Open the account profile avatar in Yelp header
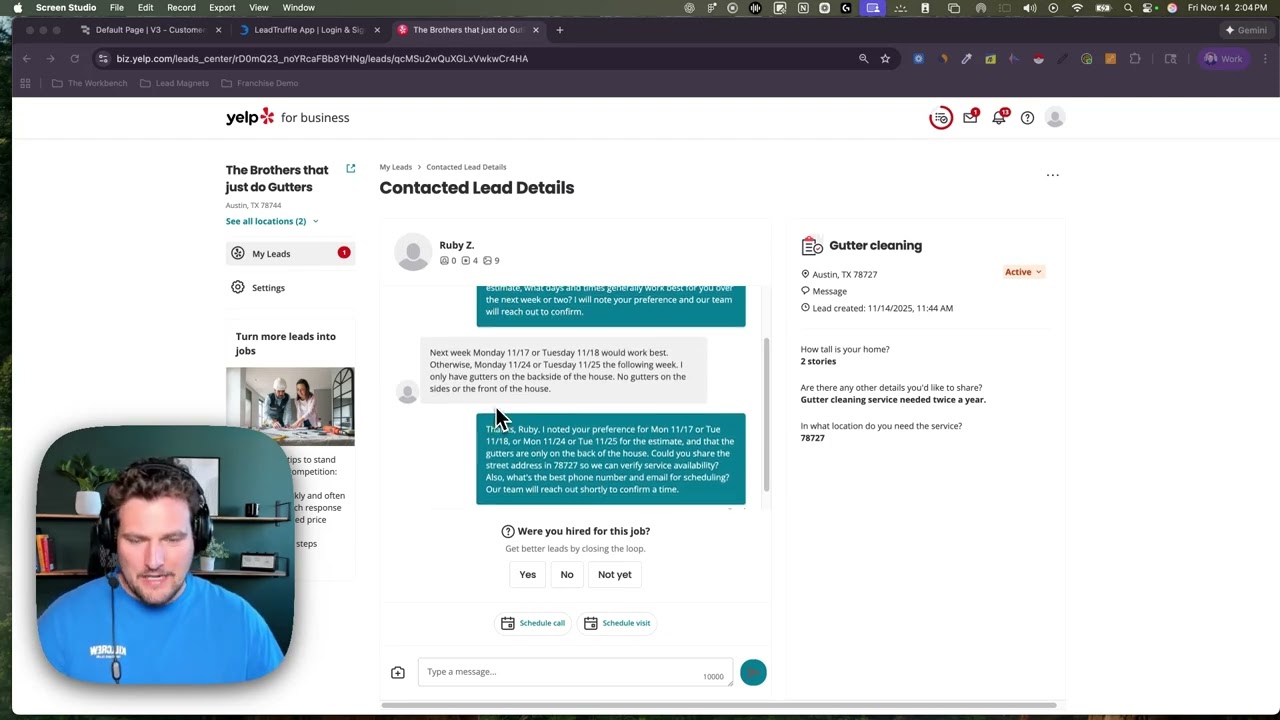Screen dimensions: 1280x720 pyautogui.click(x=1055, y=117)
